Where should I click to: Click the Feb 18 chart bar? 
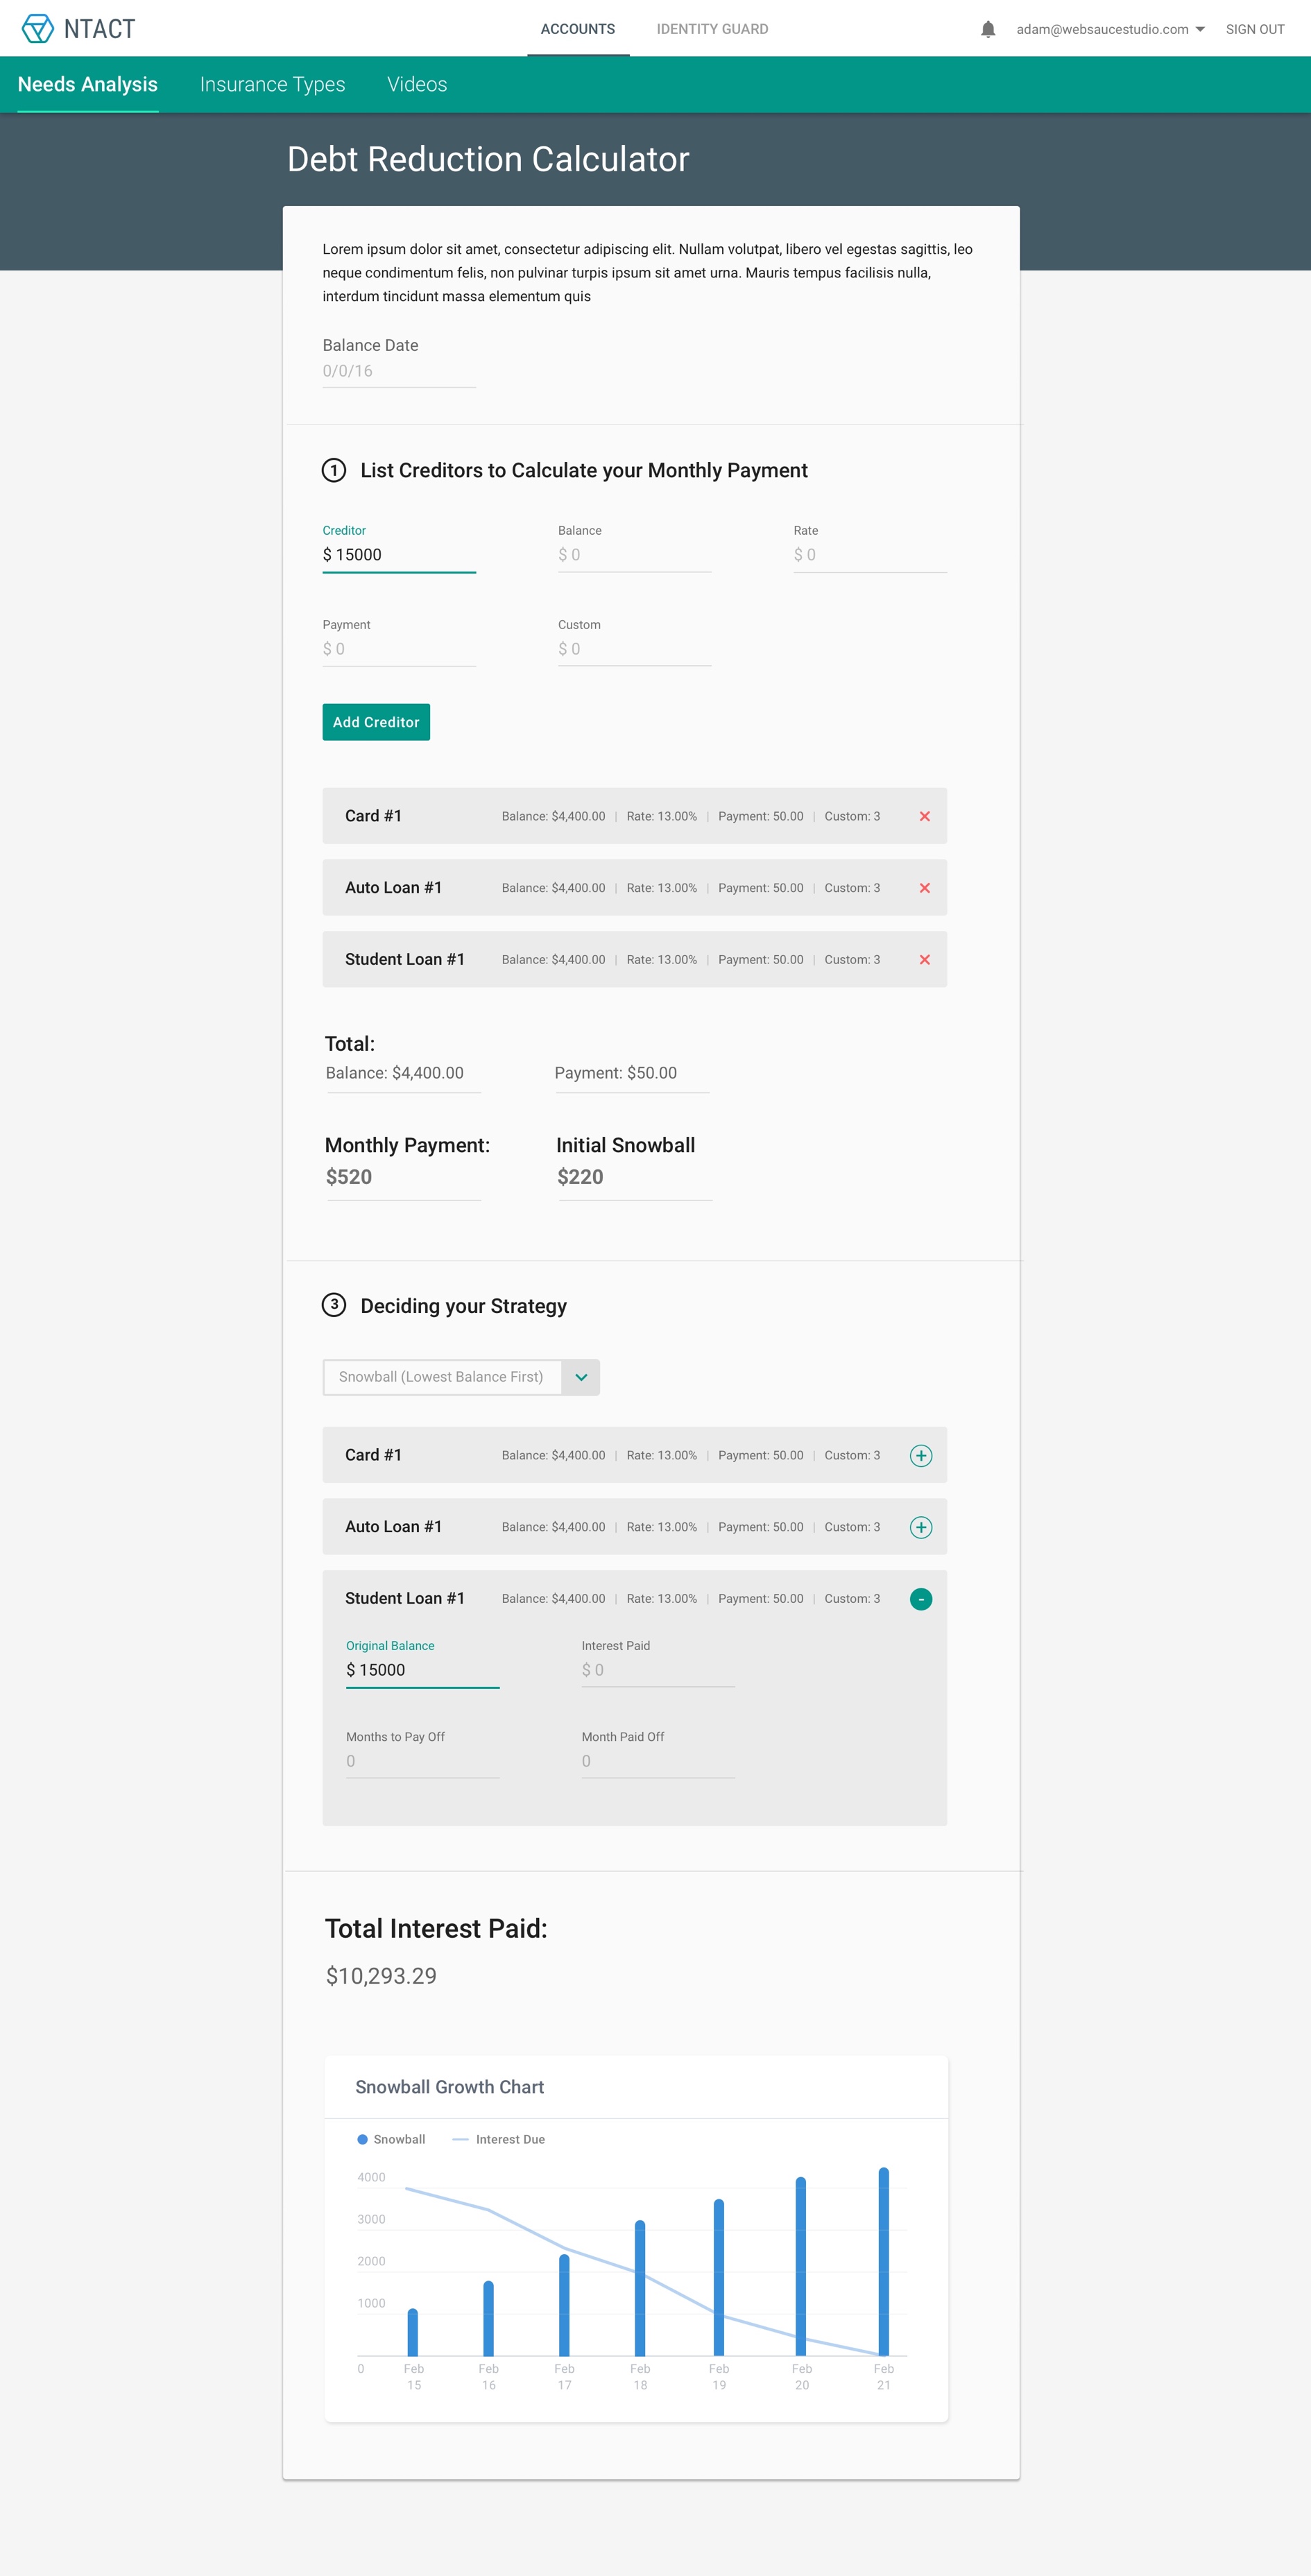(x=640, y=2288)
